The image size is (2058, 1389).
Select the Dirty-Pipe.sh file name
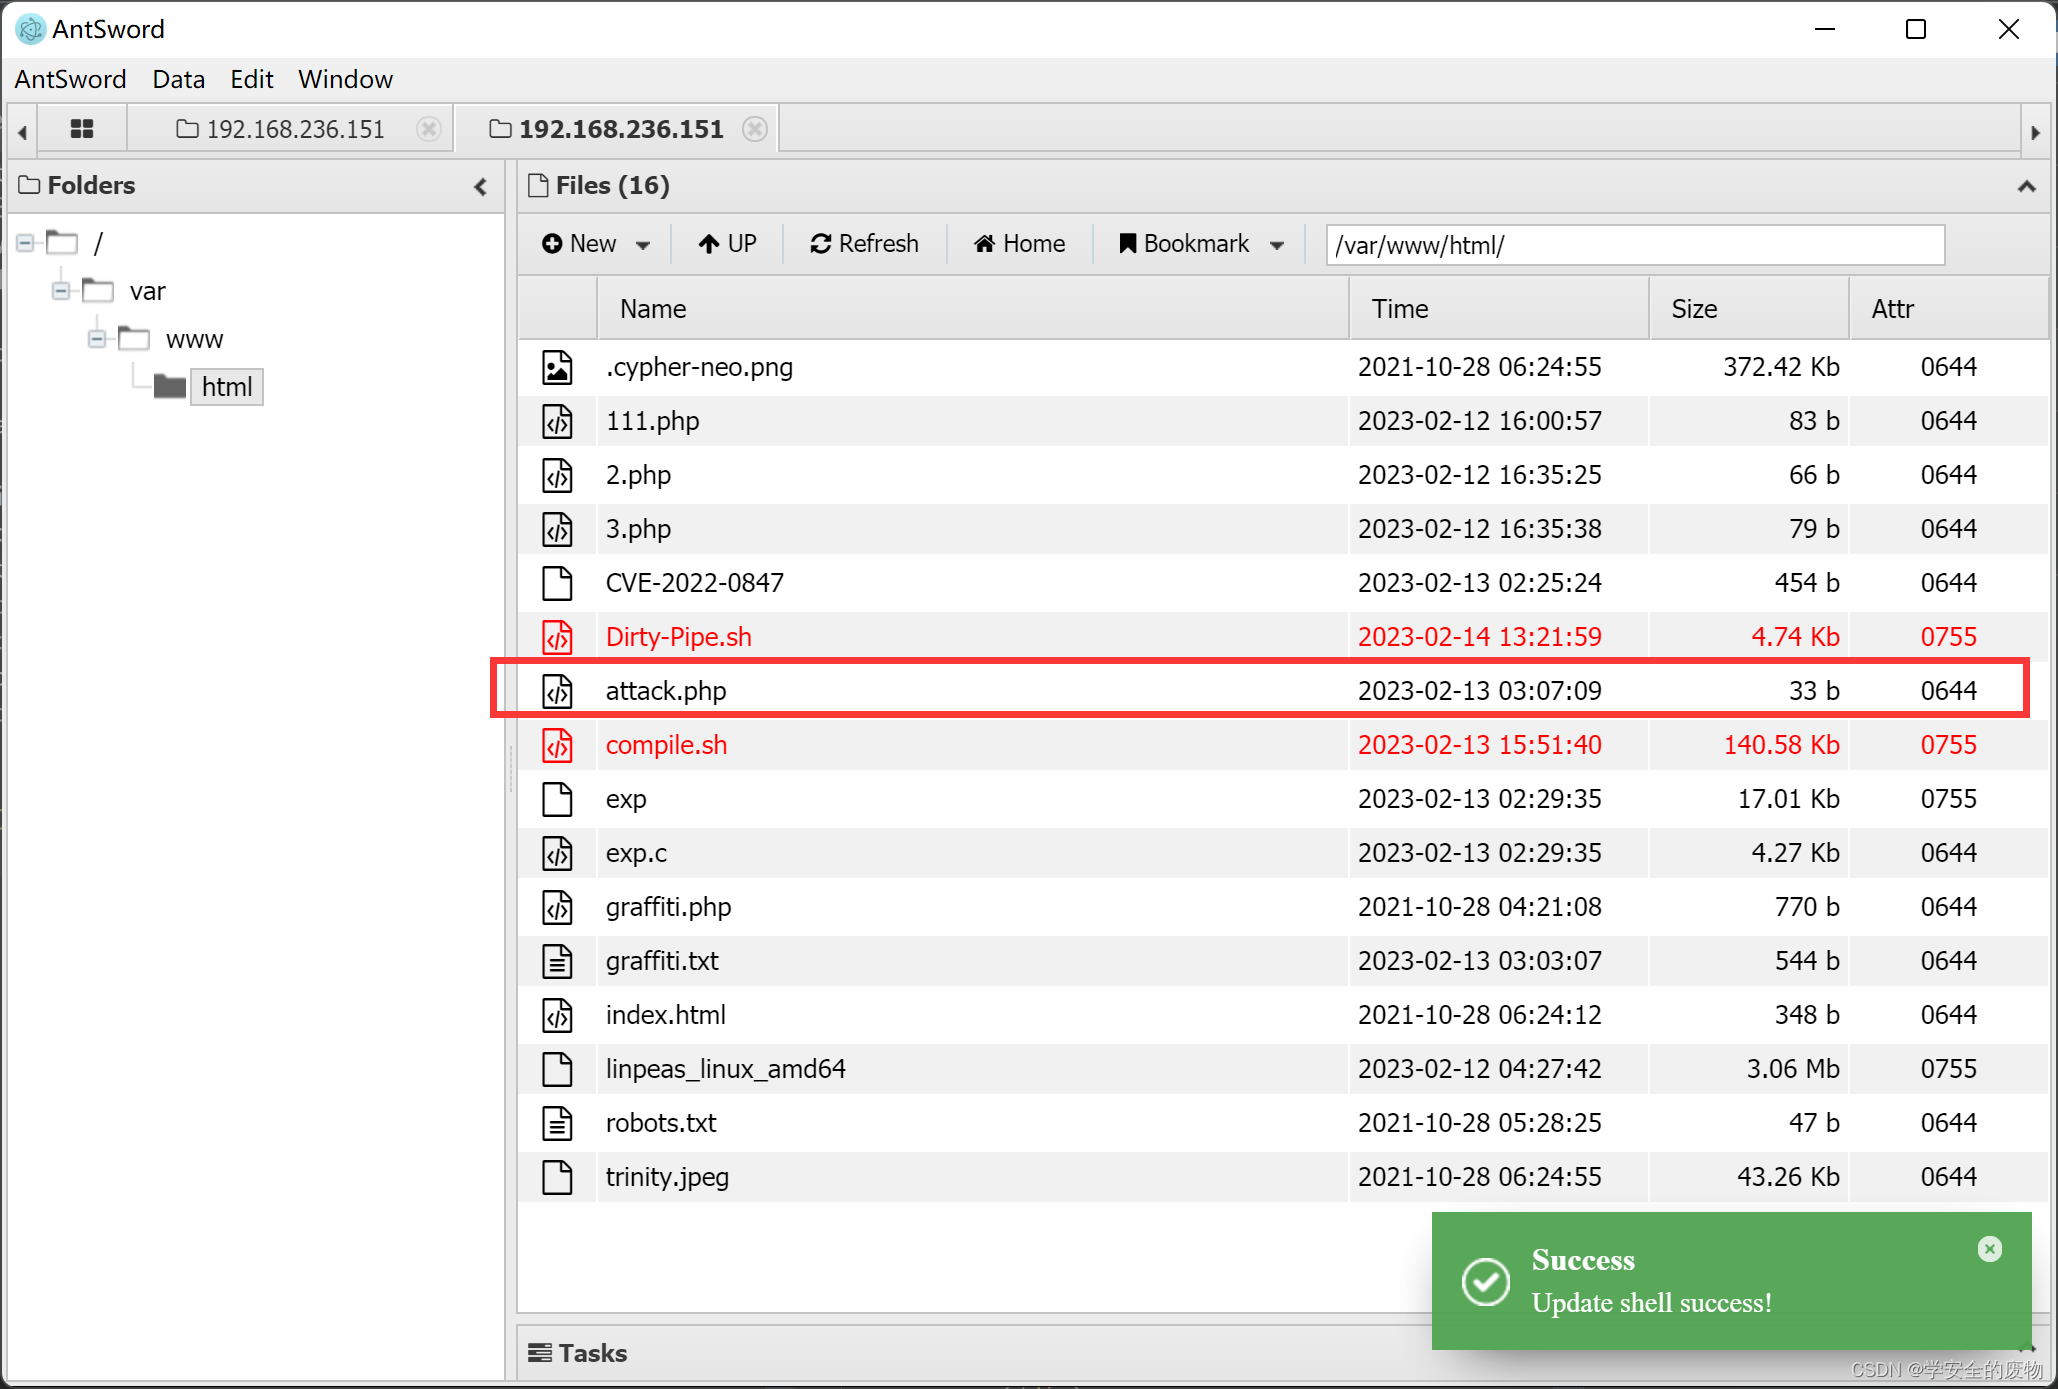click(678, 637)
